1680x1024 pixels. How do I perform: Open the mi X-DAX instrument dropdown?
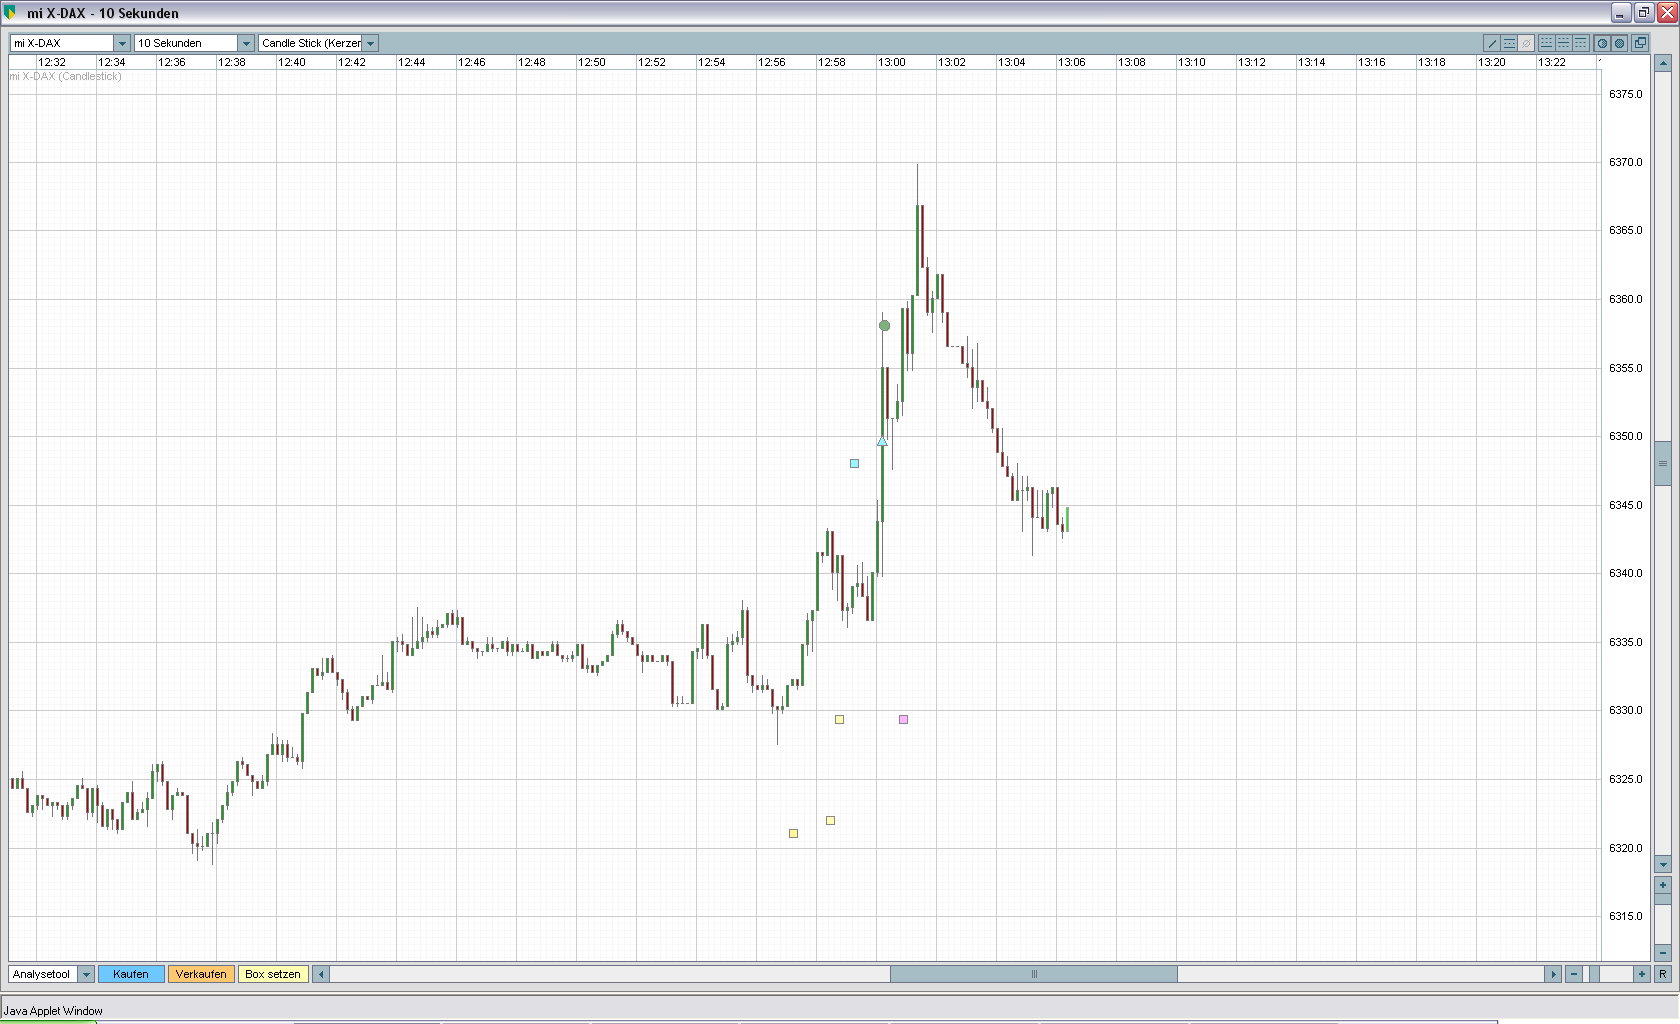pyautogui.click(x=122, y=43)
